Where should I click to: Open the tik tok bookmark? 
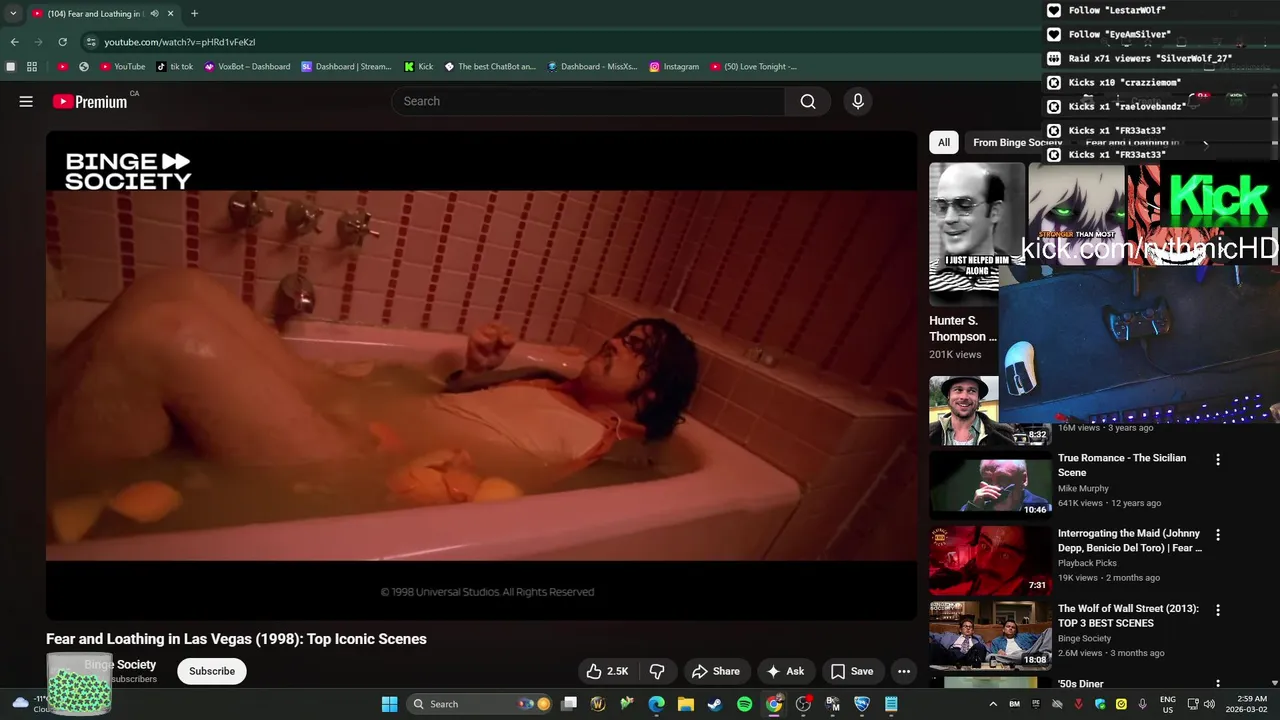tap(175, 67)
